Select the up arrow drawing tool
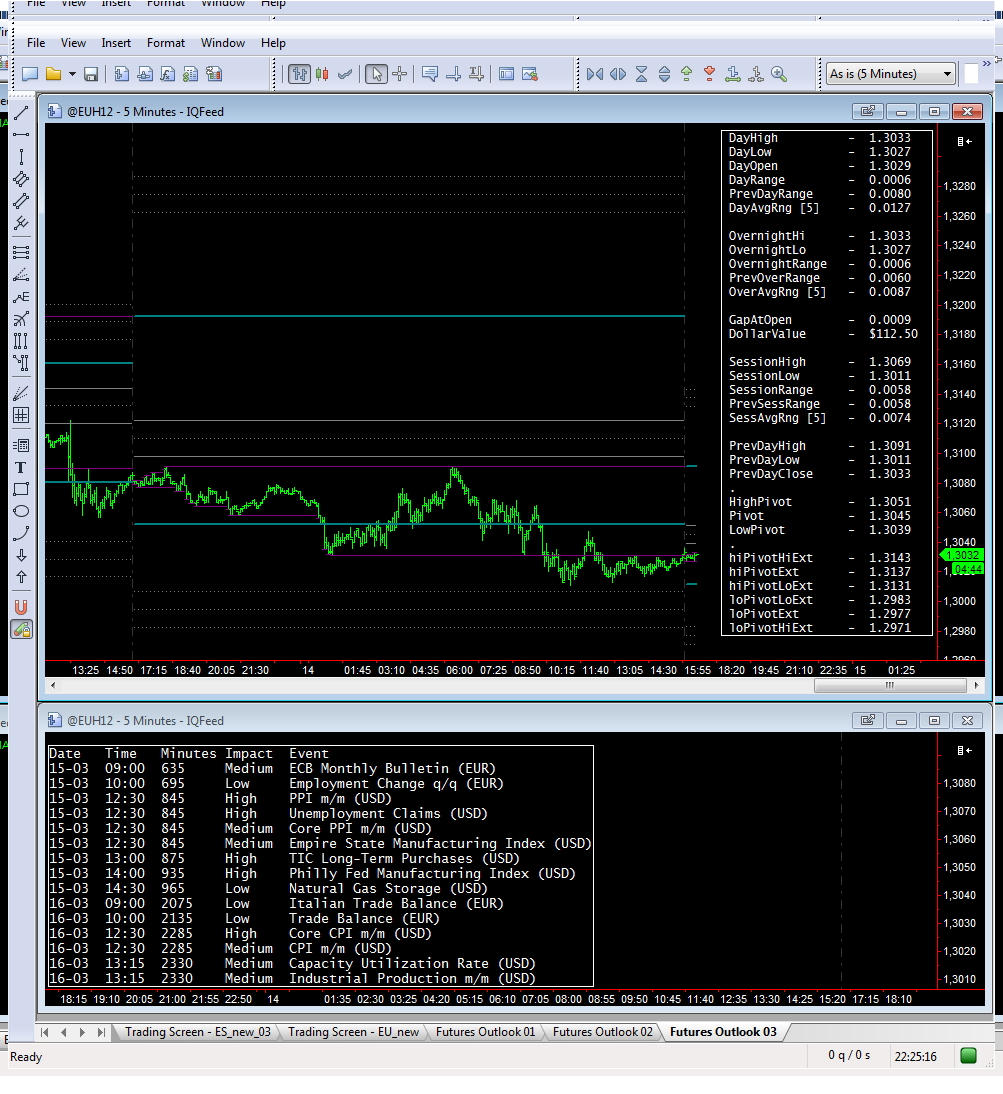Screen dimensions: 1003x1094 [x=21, y=578]
